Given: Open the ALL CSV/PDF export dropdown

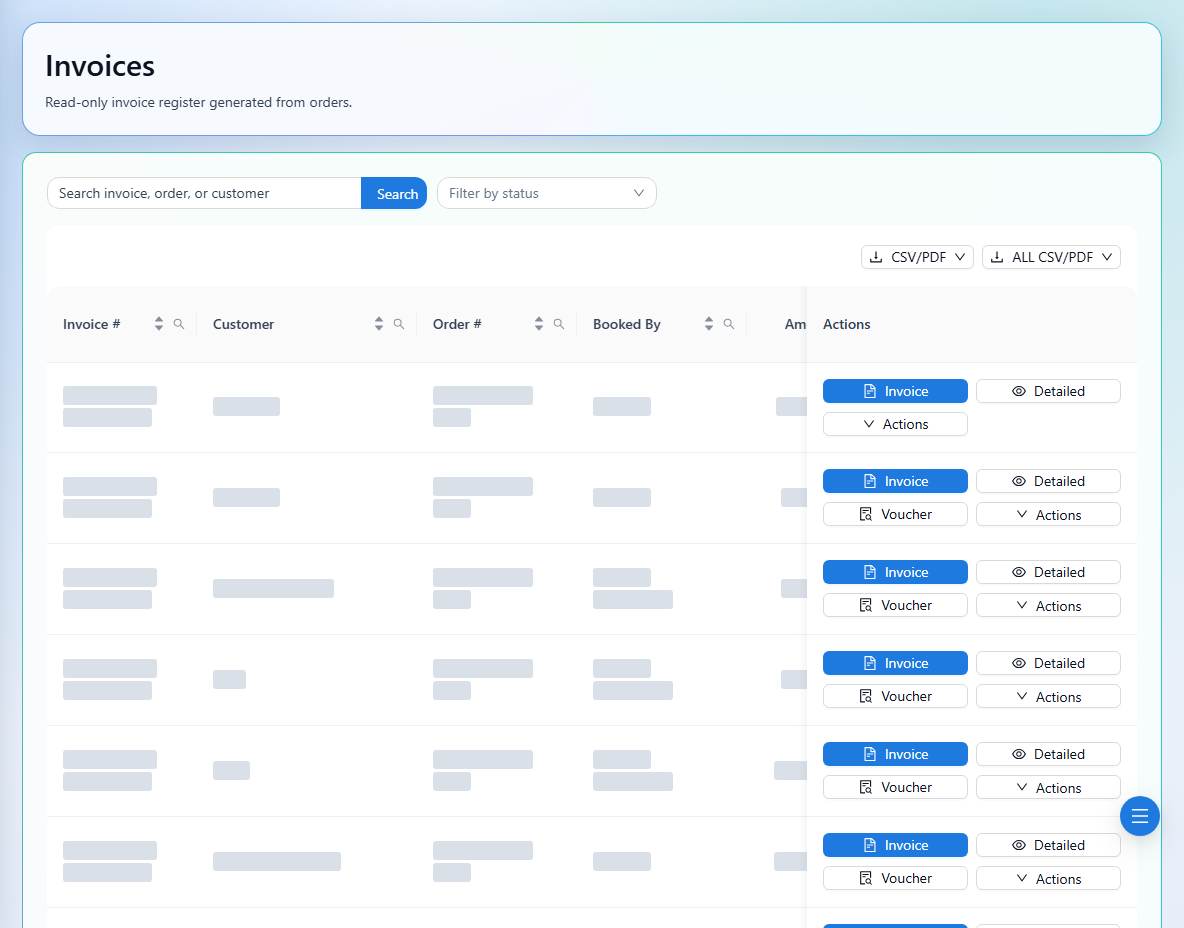Looking at the screenshot, I should pyautogui.click(x=1051, y=257).
